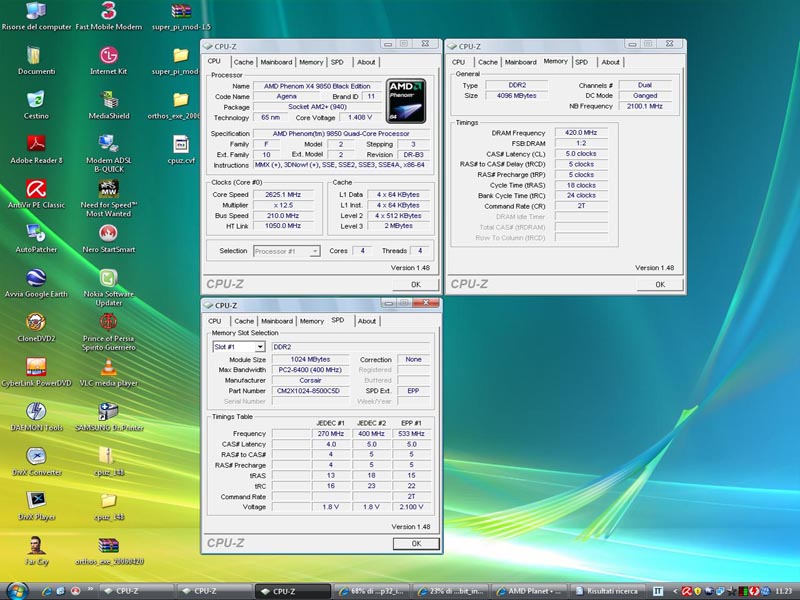
Task: Click the 1.408 V core voltage value
Action: point(360,117)
